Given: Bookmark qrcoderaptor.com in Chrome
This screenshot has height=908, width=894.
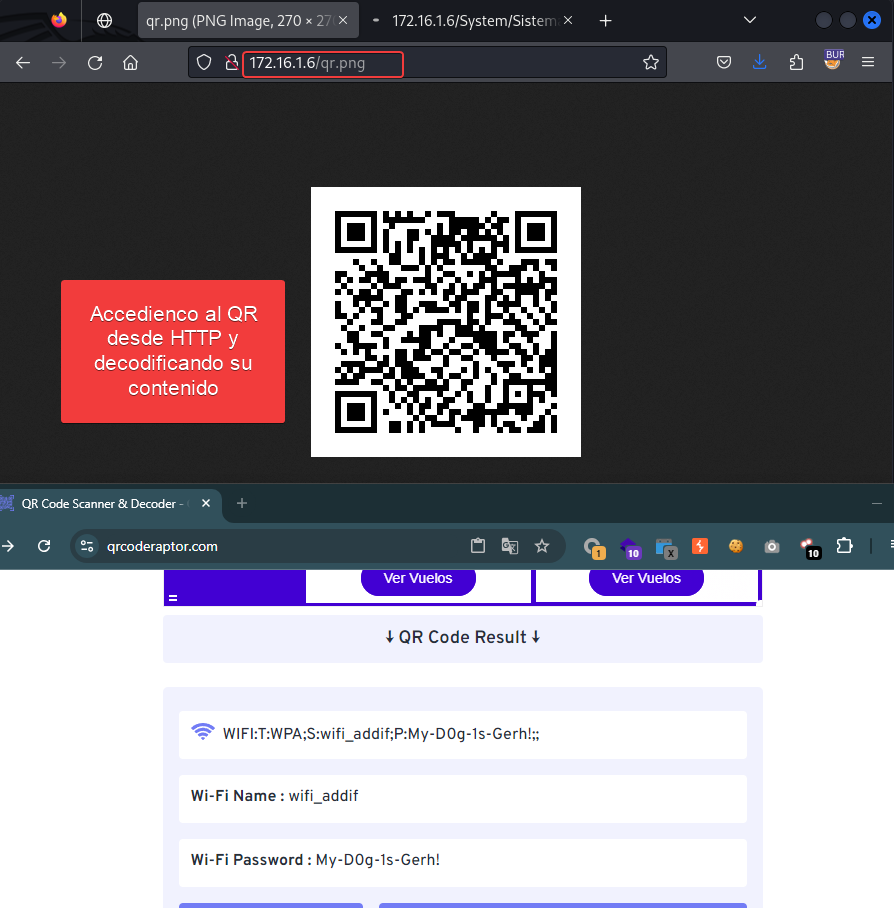Looking at the screenshot, I should tap(542, 546).
